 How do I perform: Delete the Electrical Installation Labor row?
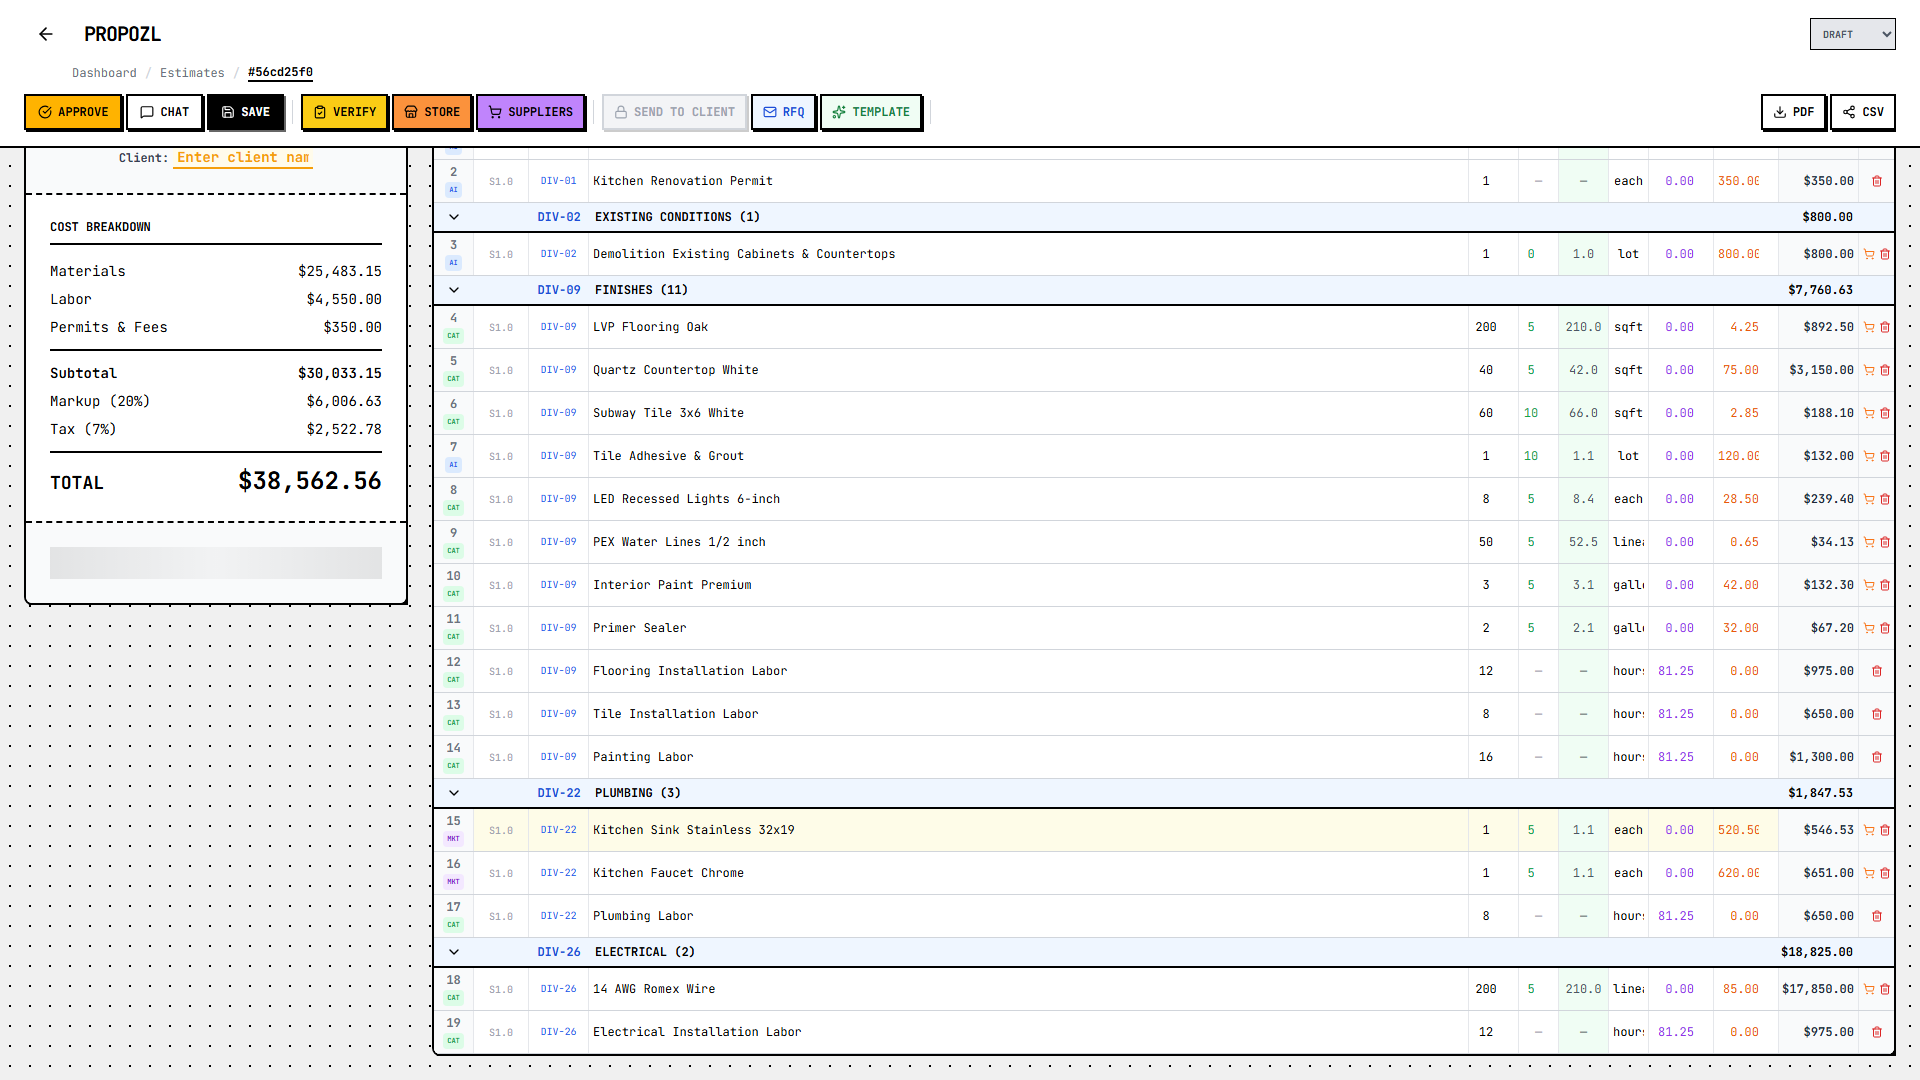(1877, 1032)
